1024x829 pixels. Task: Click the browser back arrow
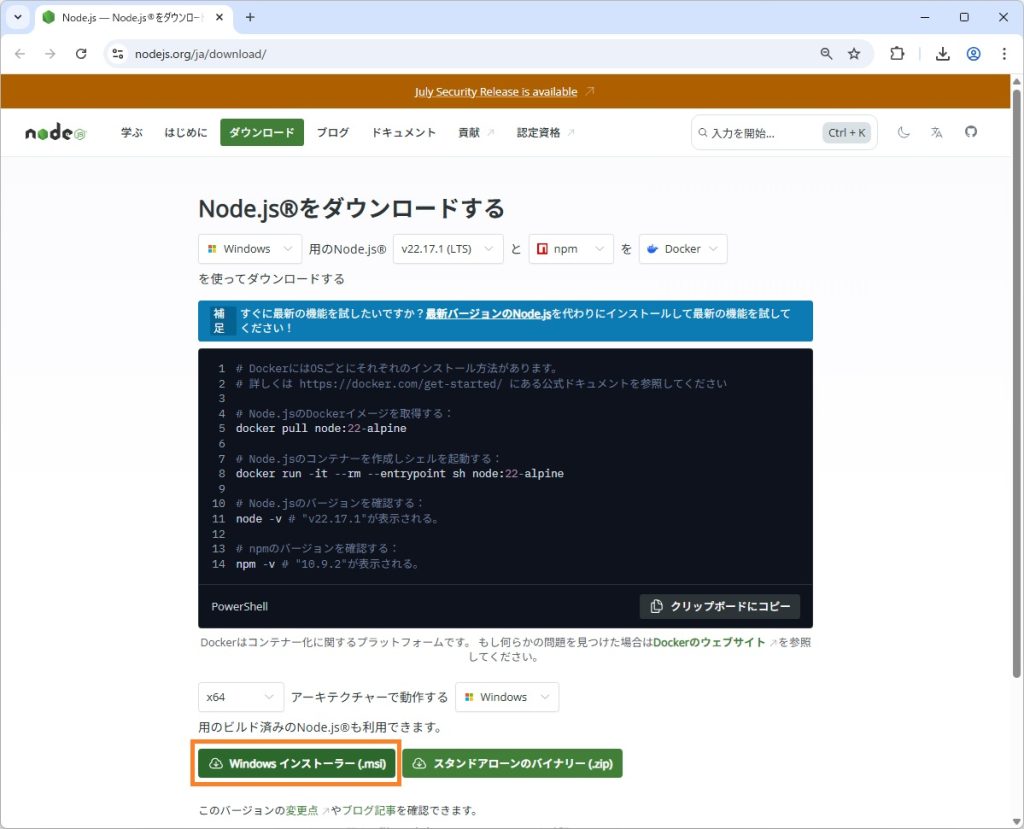click(x=20, y=54)
